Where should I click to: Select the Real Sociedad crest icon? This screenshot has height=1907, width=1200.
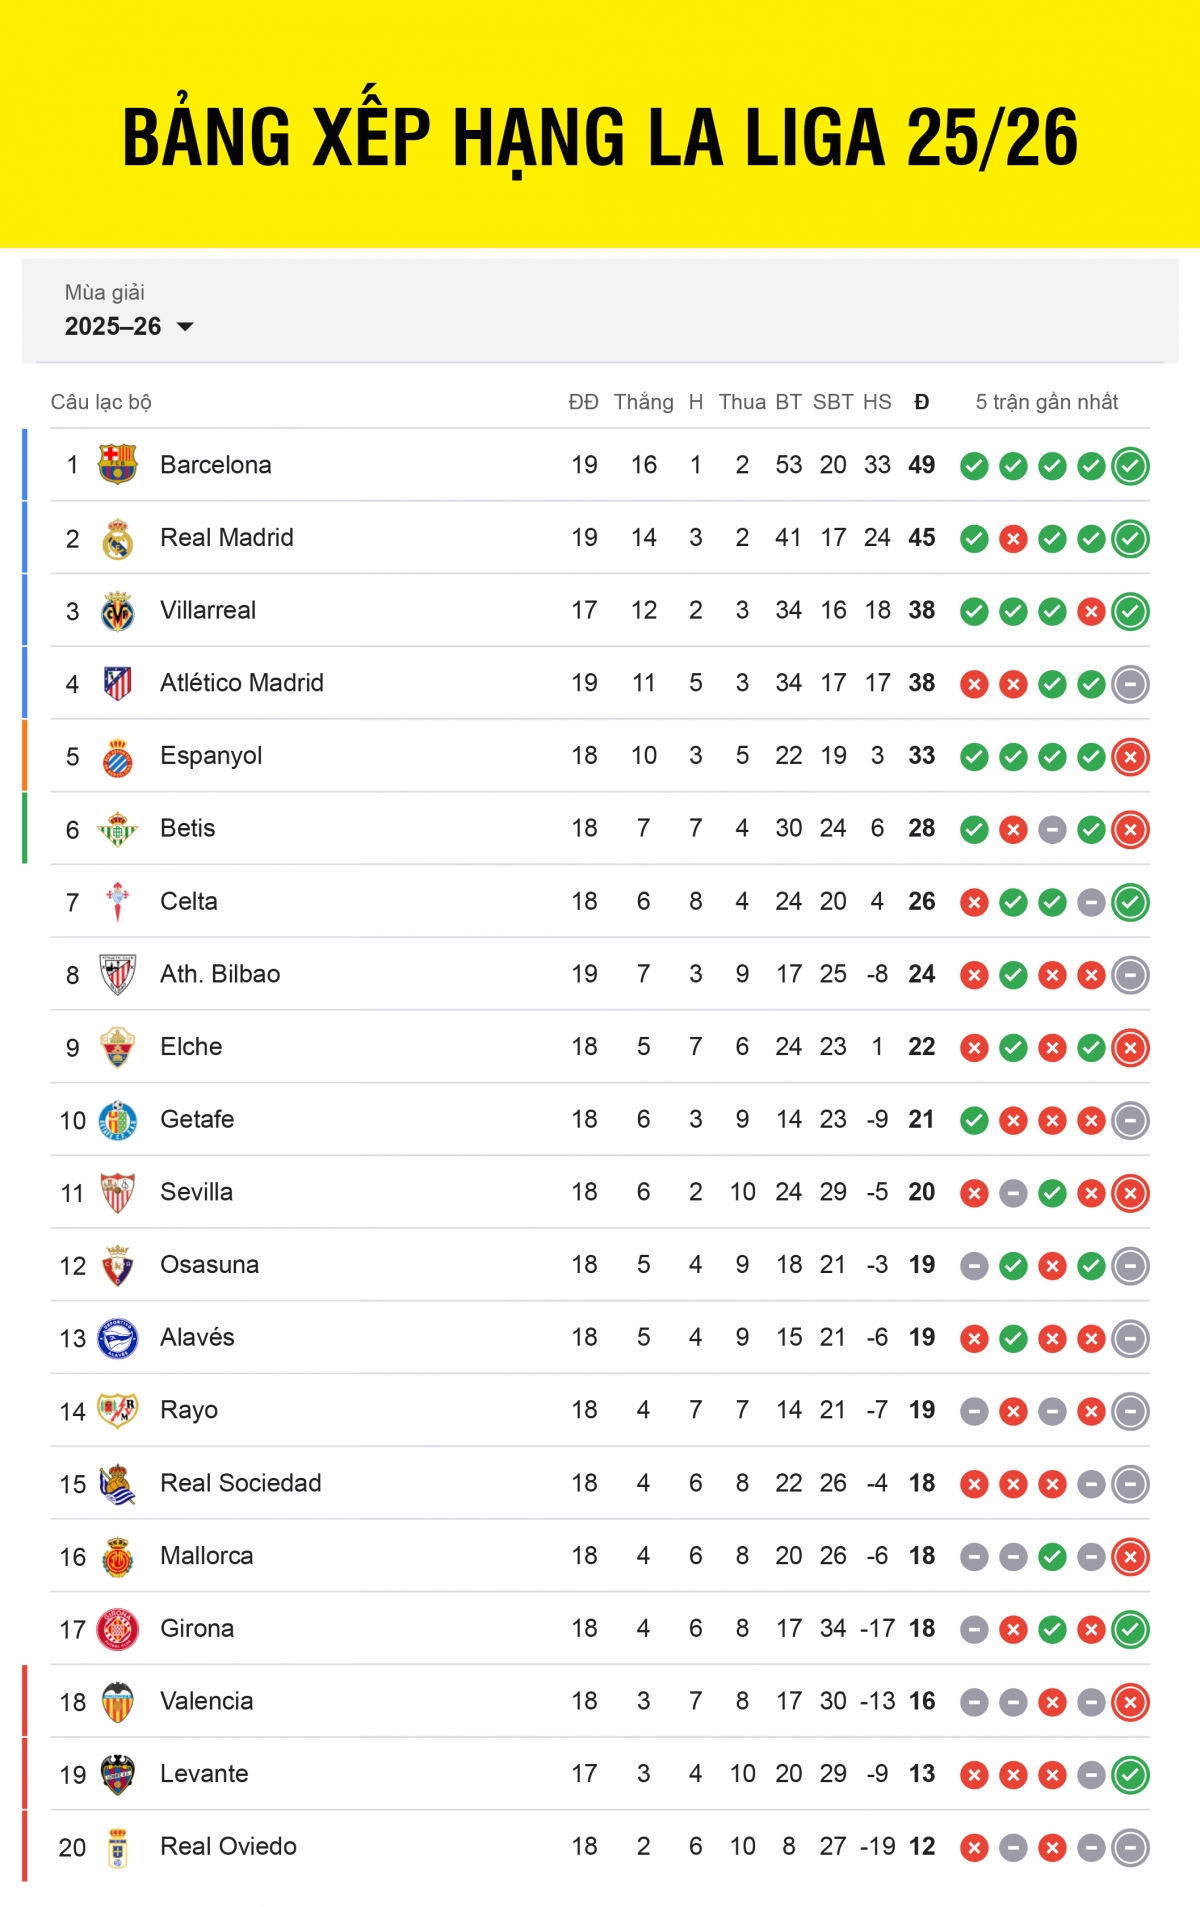tap(117, 1483)
